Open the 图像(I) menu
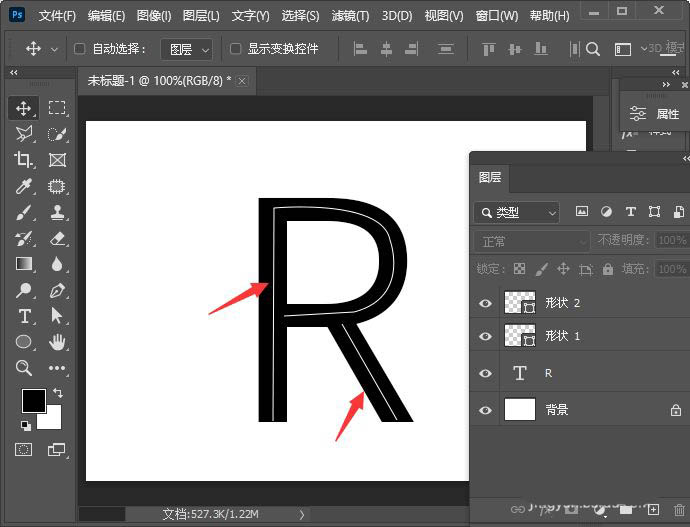 coord(154,16)
